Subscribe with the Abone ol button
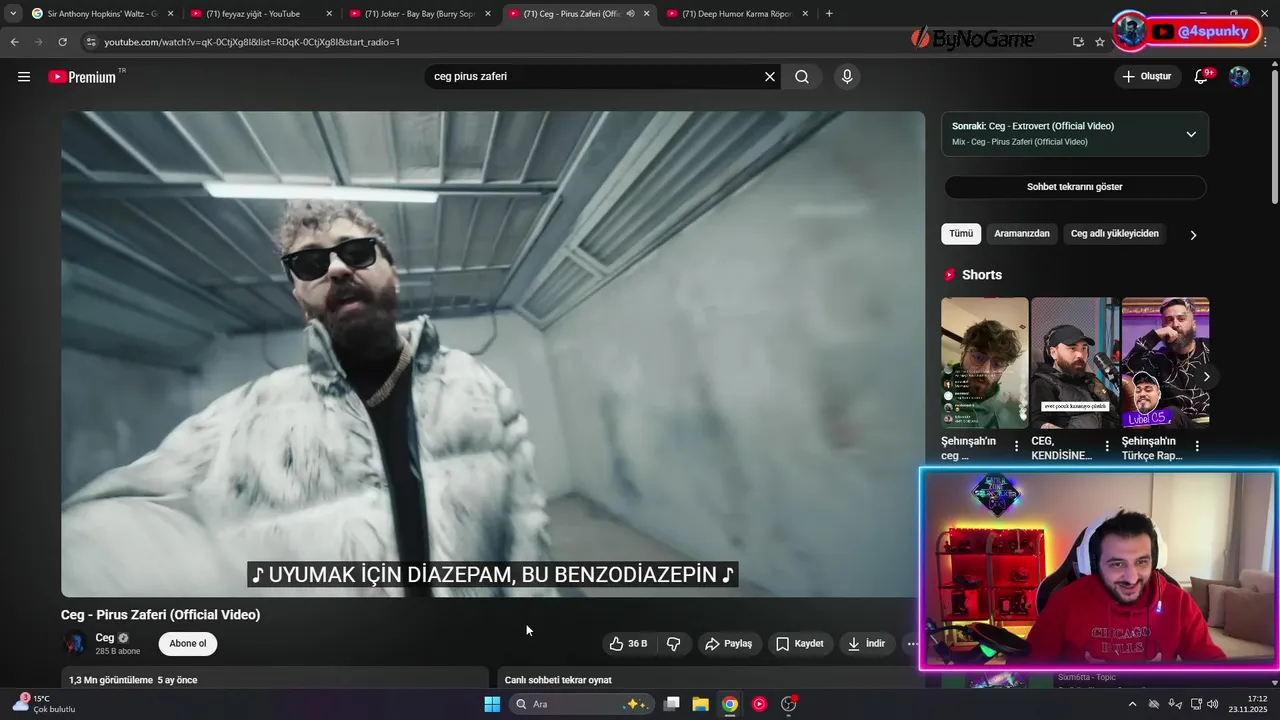Viewport: 1280px width, 720px height. pyautogui.click(x=188, y=643)
